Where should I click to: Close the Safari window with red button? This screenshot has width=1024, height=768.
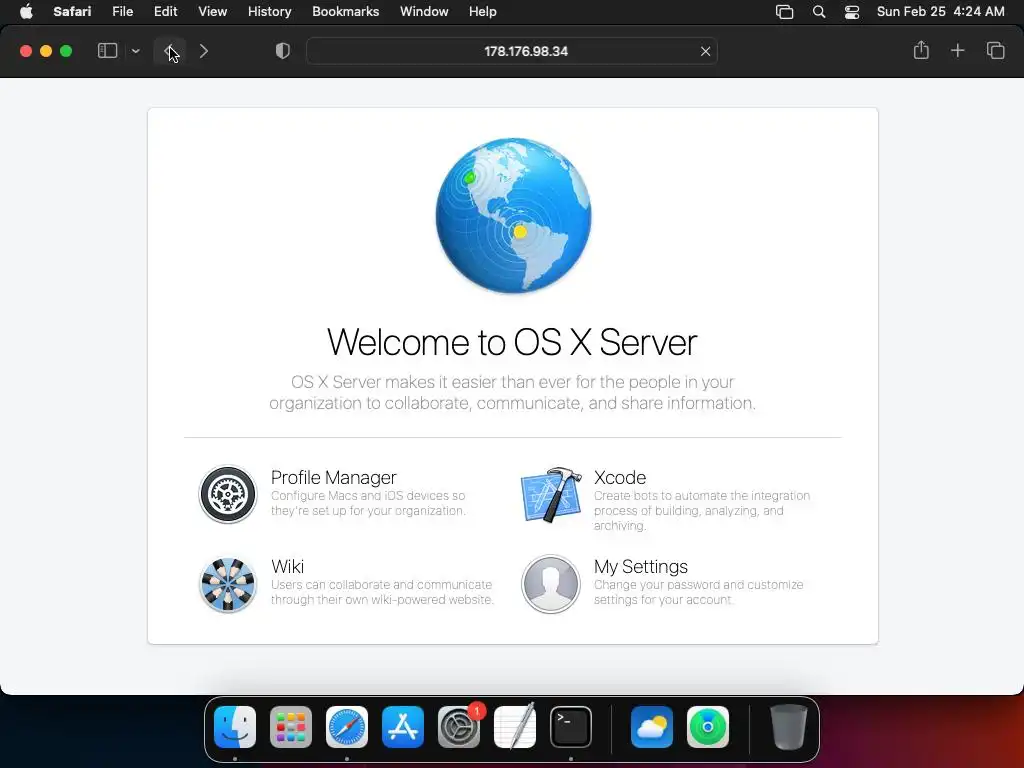(x=26, y=51)
